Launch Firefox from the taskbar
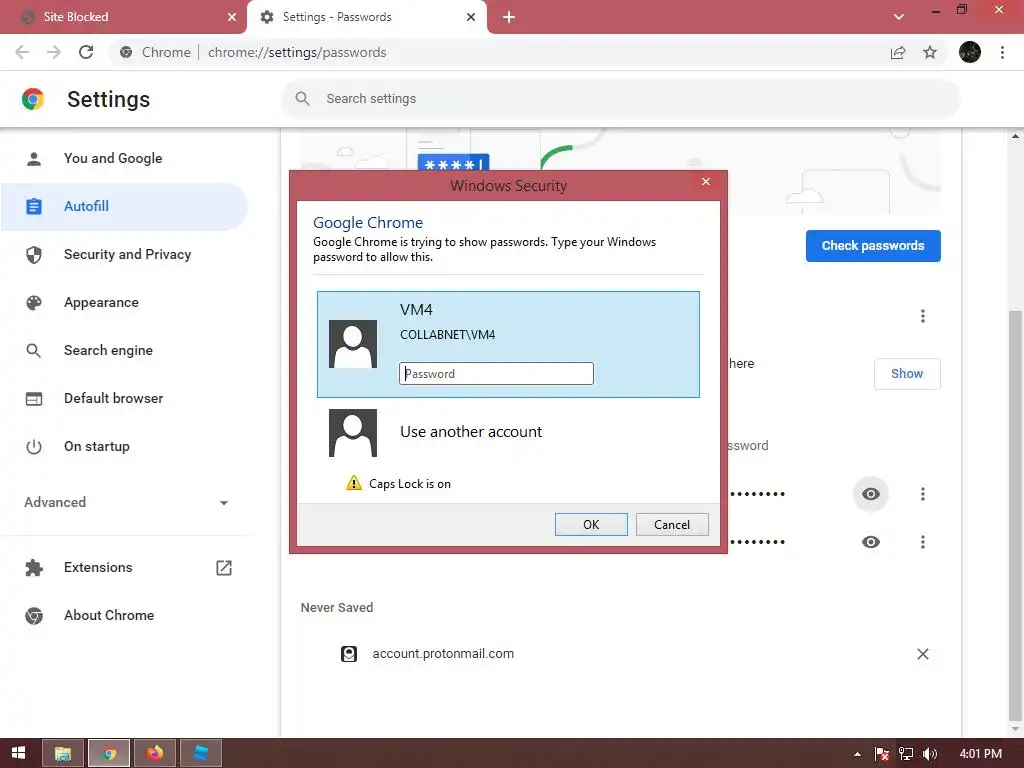 [155, 753]
